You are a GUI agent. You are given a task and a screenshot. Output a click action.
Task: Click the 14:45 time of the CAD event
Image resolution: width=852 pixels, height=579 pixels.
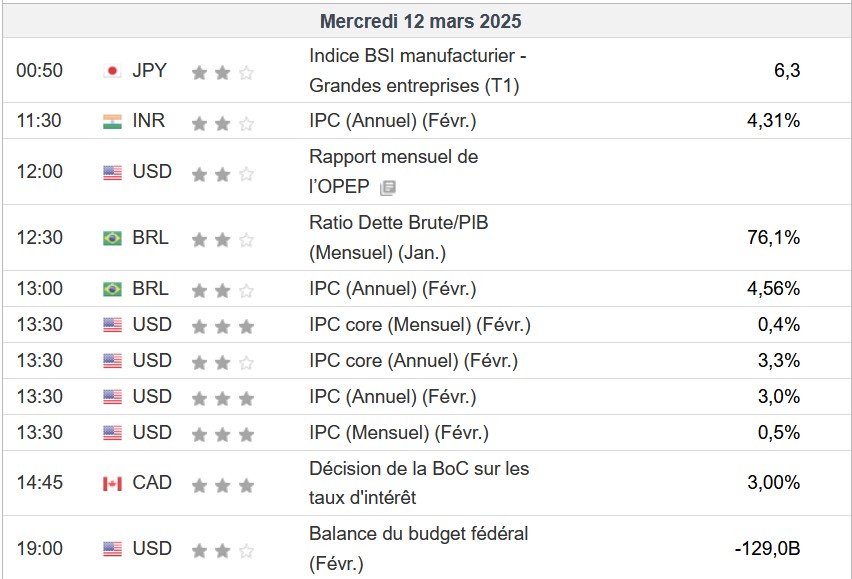point(40,483)
